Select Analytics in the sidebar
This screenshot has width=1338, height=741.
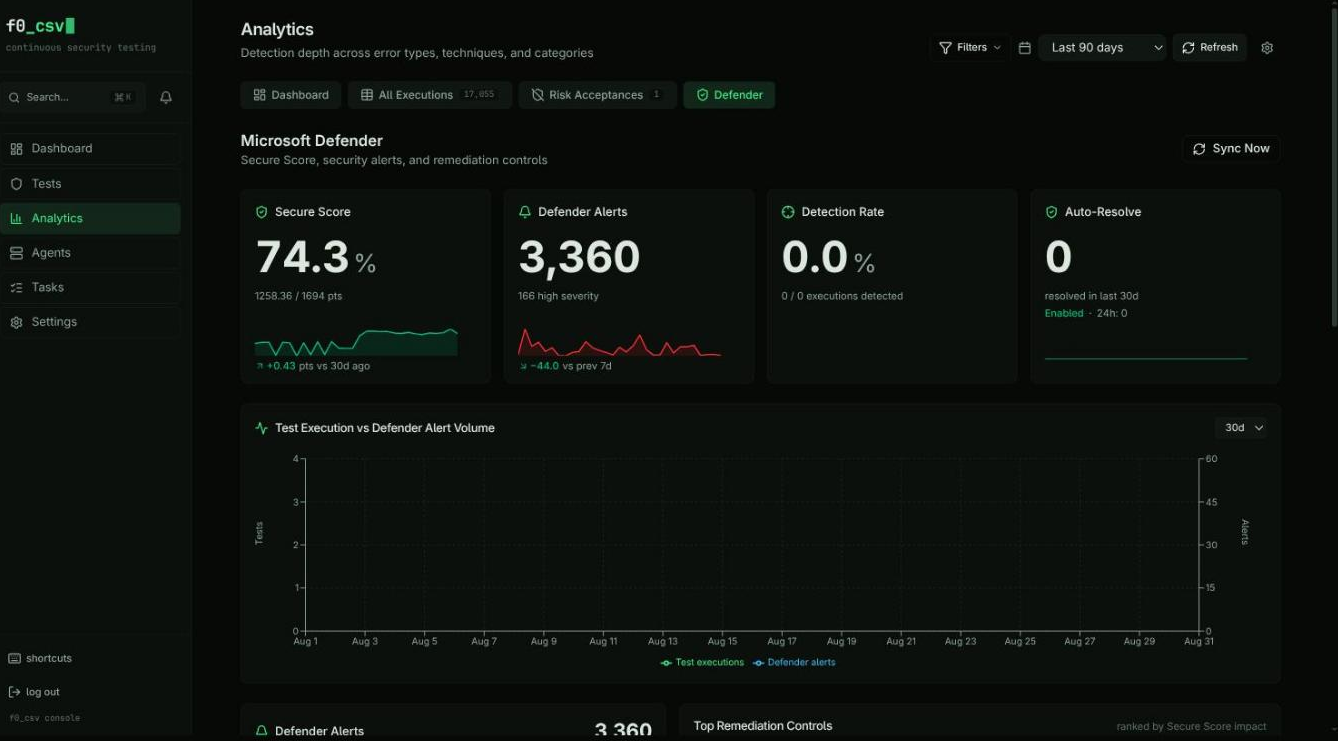91,218
